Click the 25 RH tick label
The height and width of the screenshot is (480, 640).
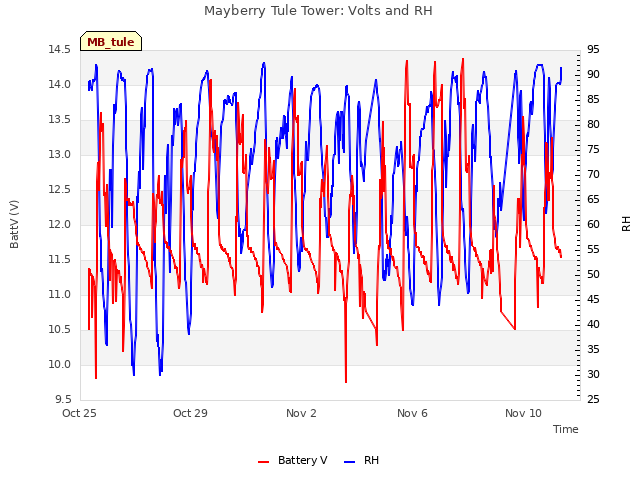click(593, 400)
